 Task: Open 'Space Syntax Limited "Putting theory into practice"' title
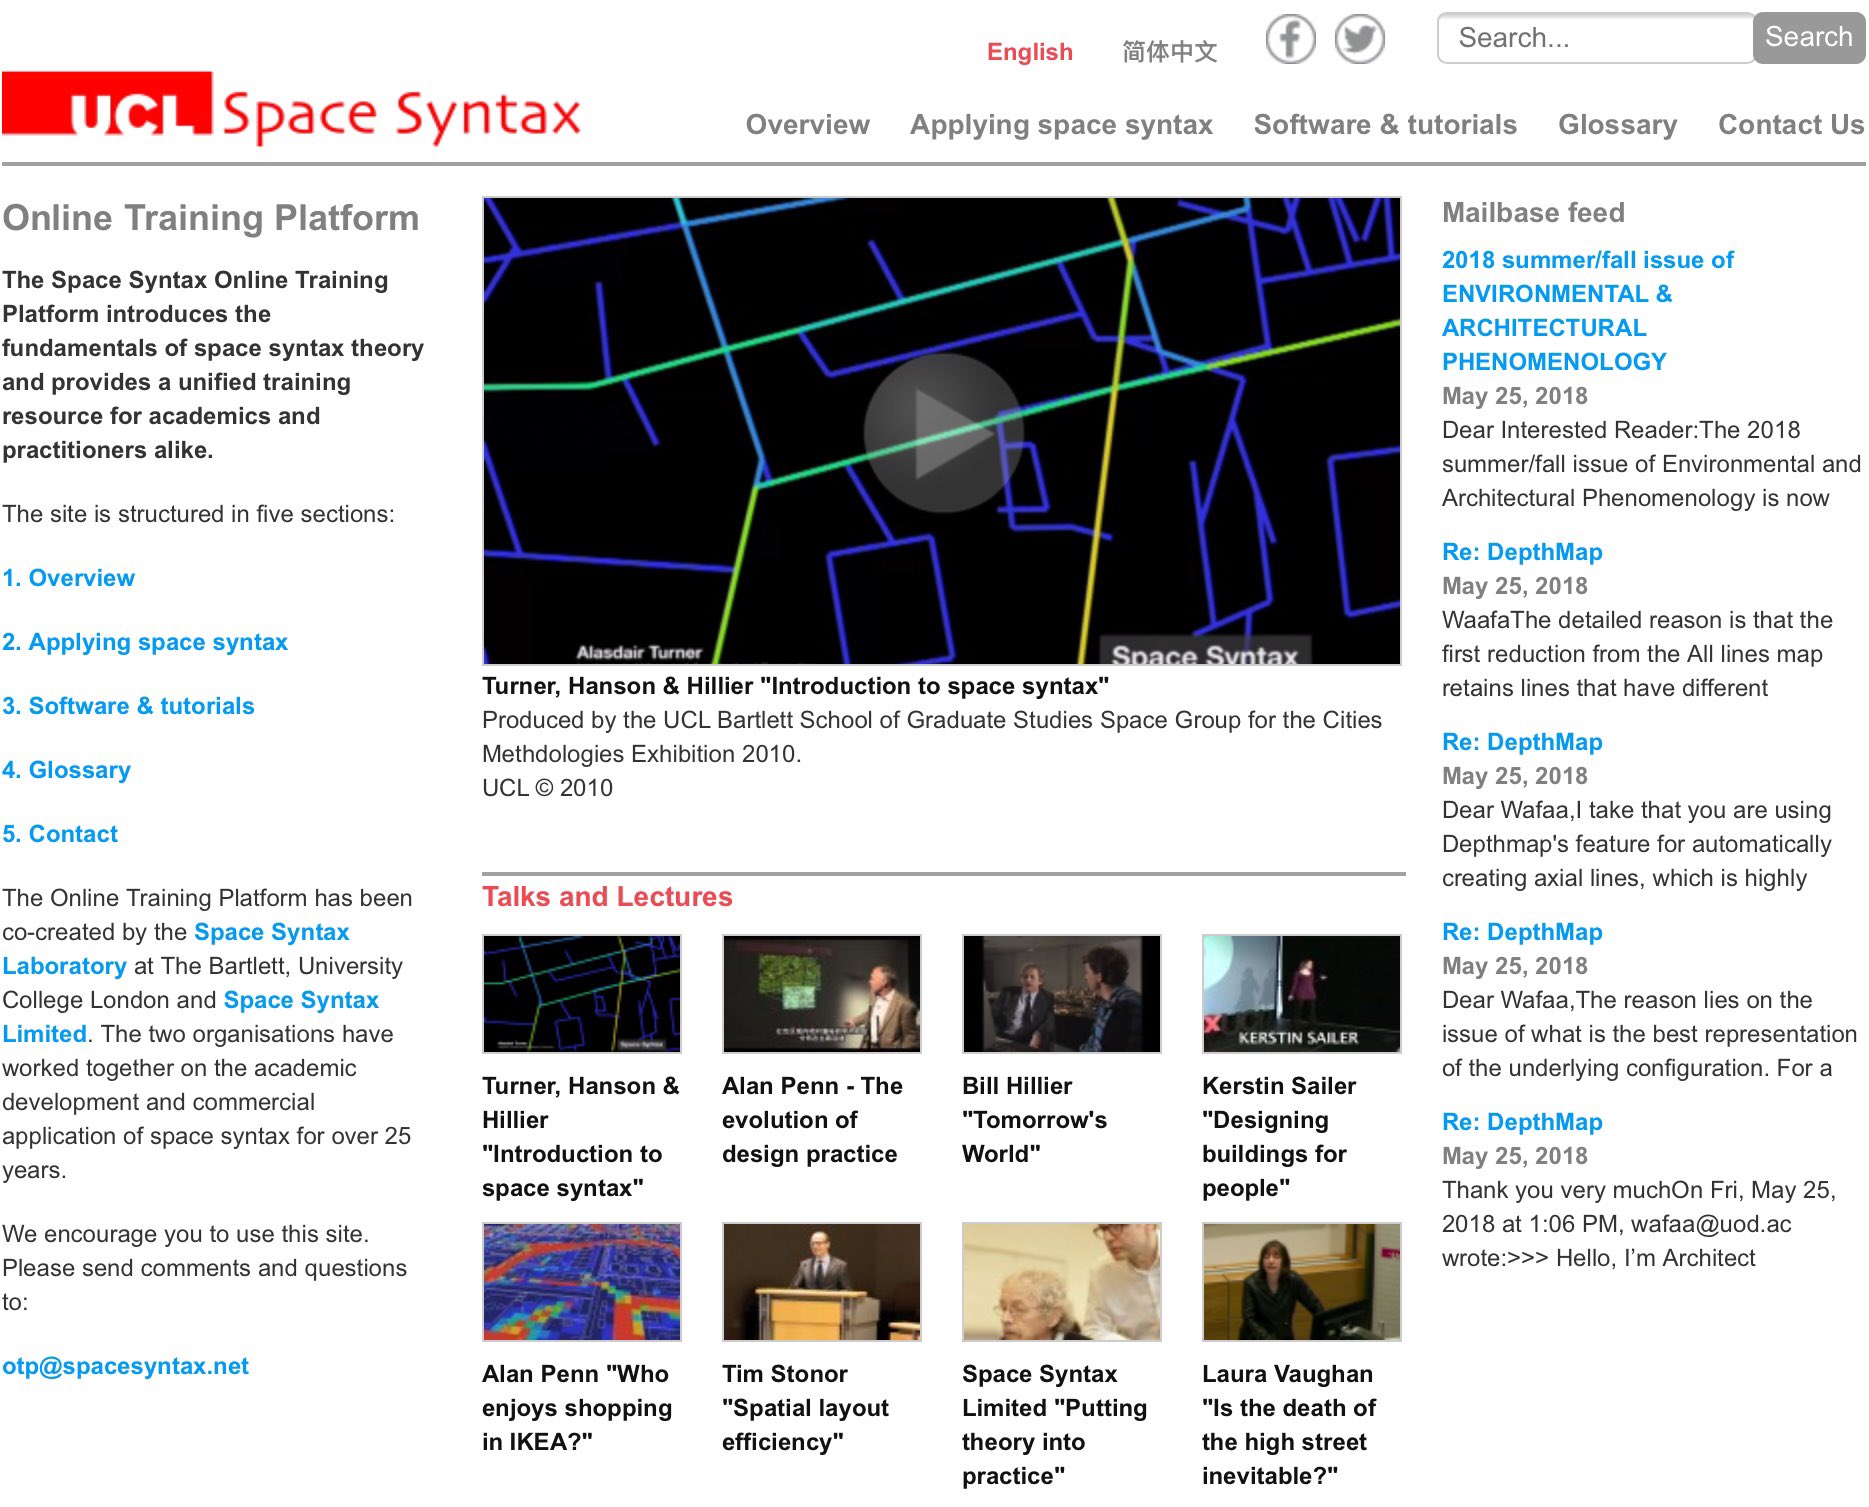click(1054, 1425)
